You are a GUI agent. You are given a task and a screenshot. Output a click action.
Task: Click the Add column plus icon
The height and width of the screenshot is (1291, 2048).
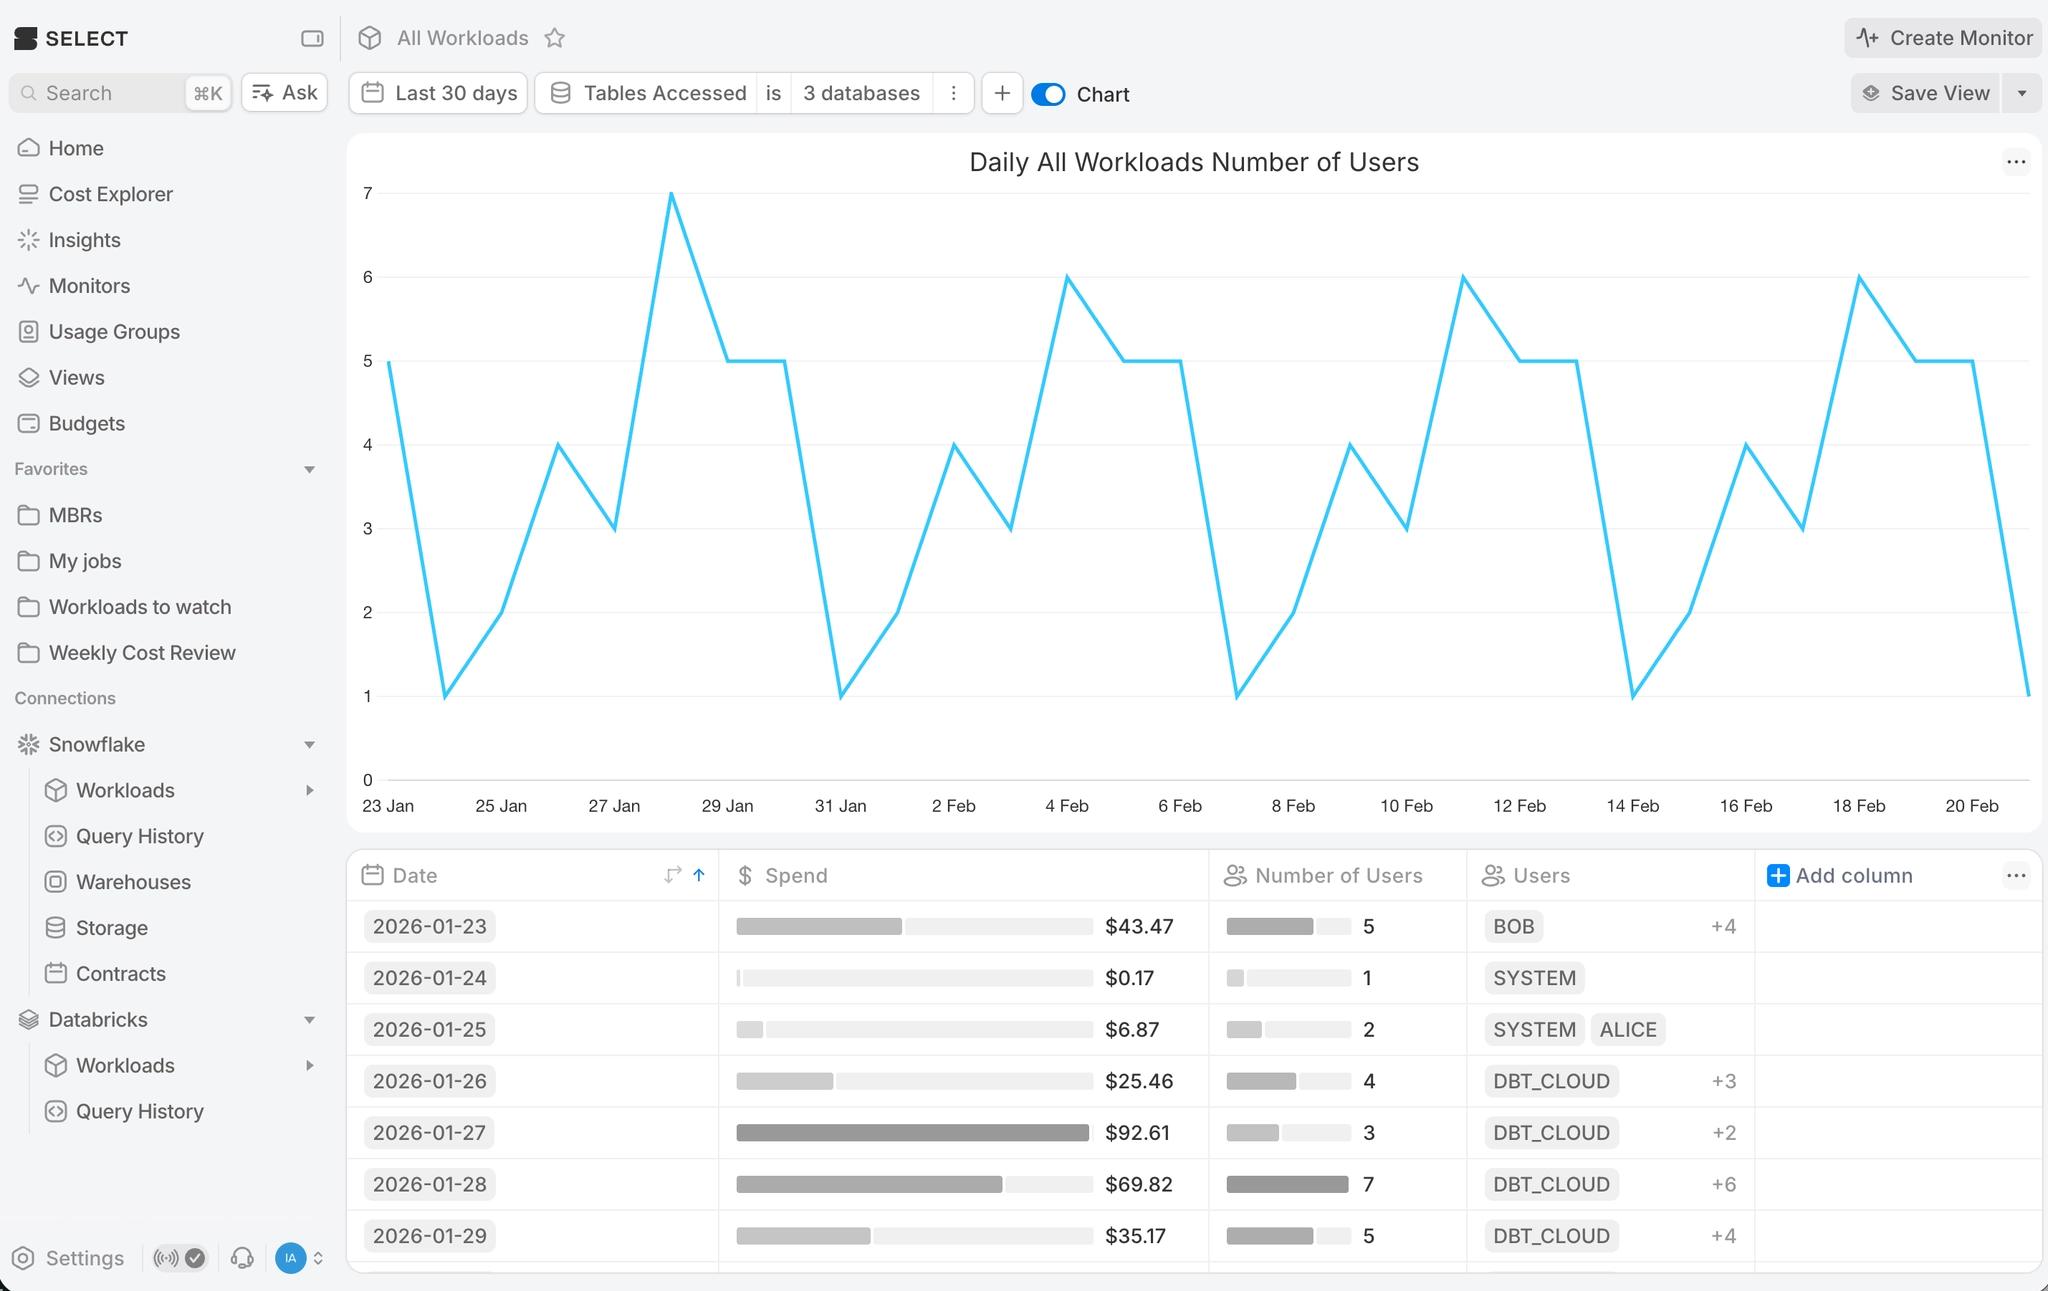click(1778, 876)
